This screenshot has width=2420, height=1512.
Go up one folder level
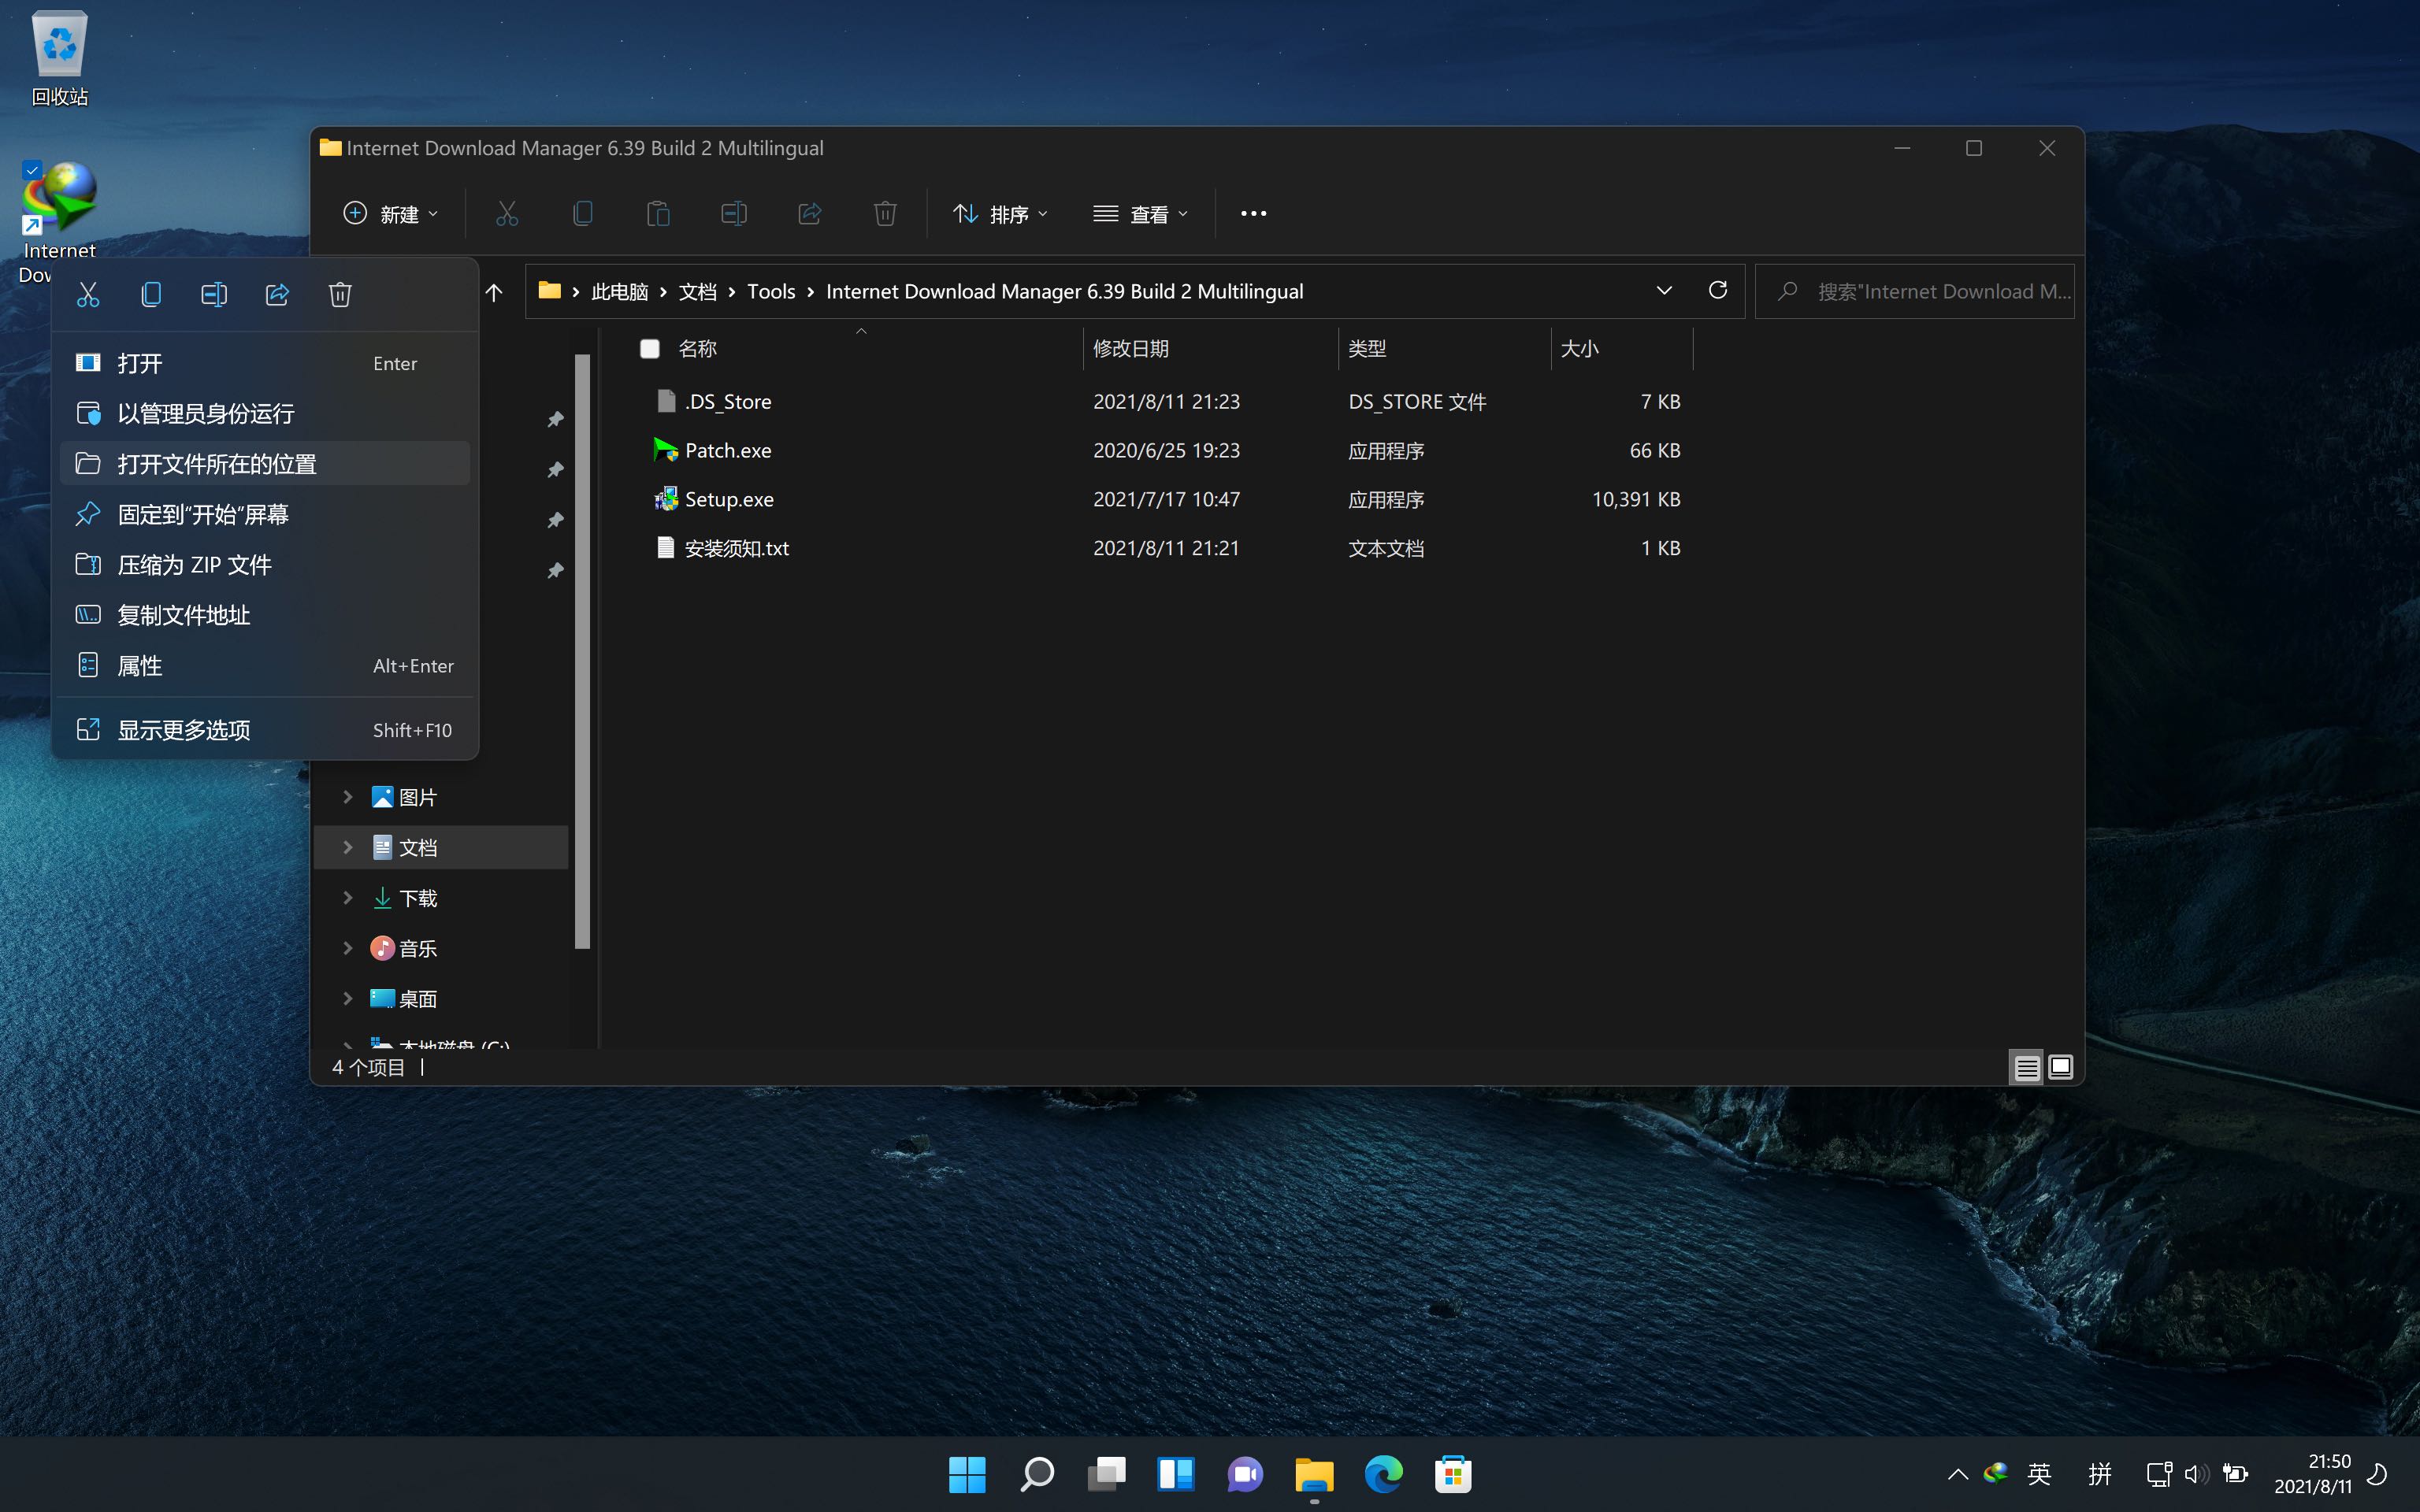pyautogui.click(x=494, y=292)
